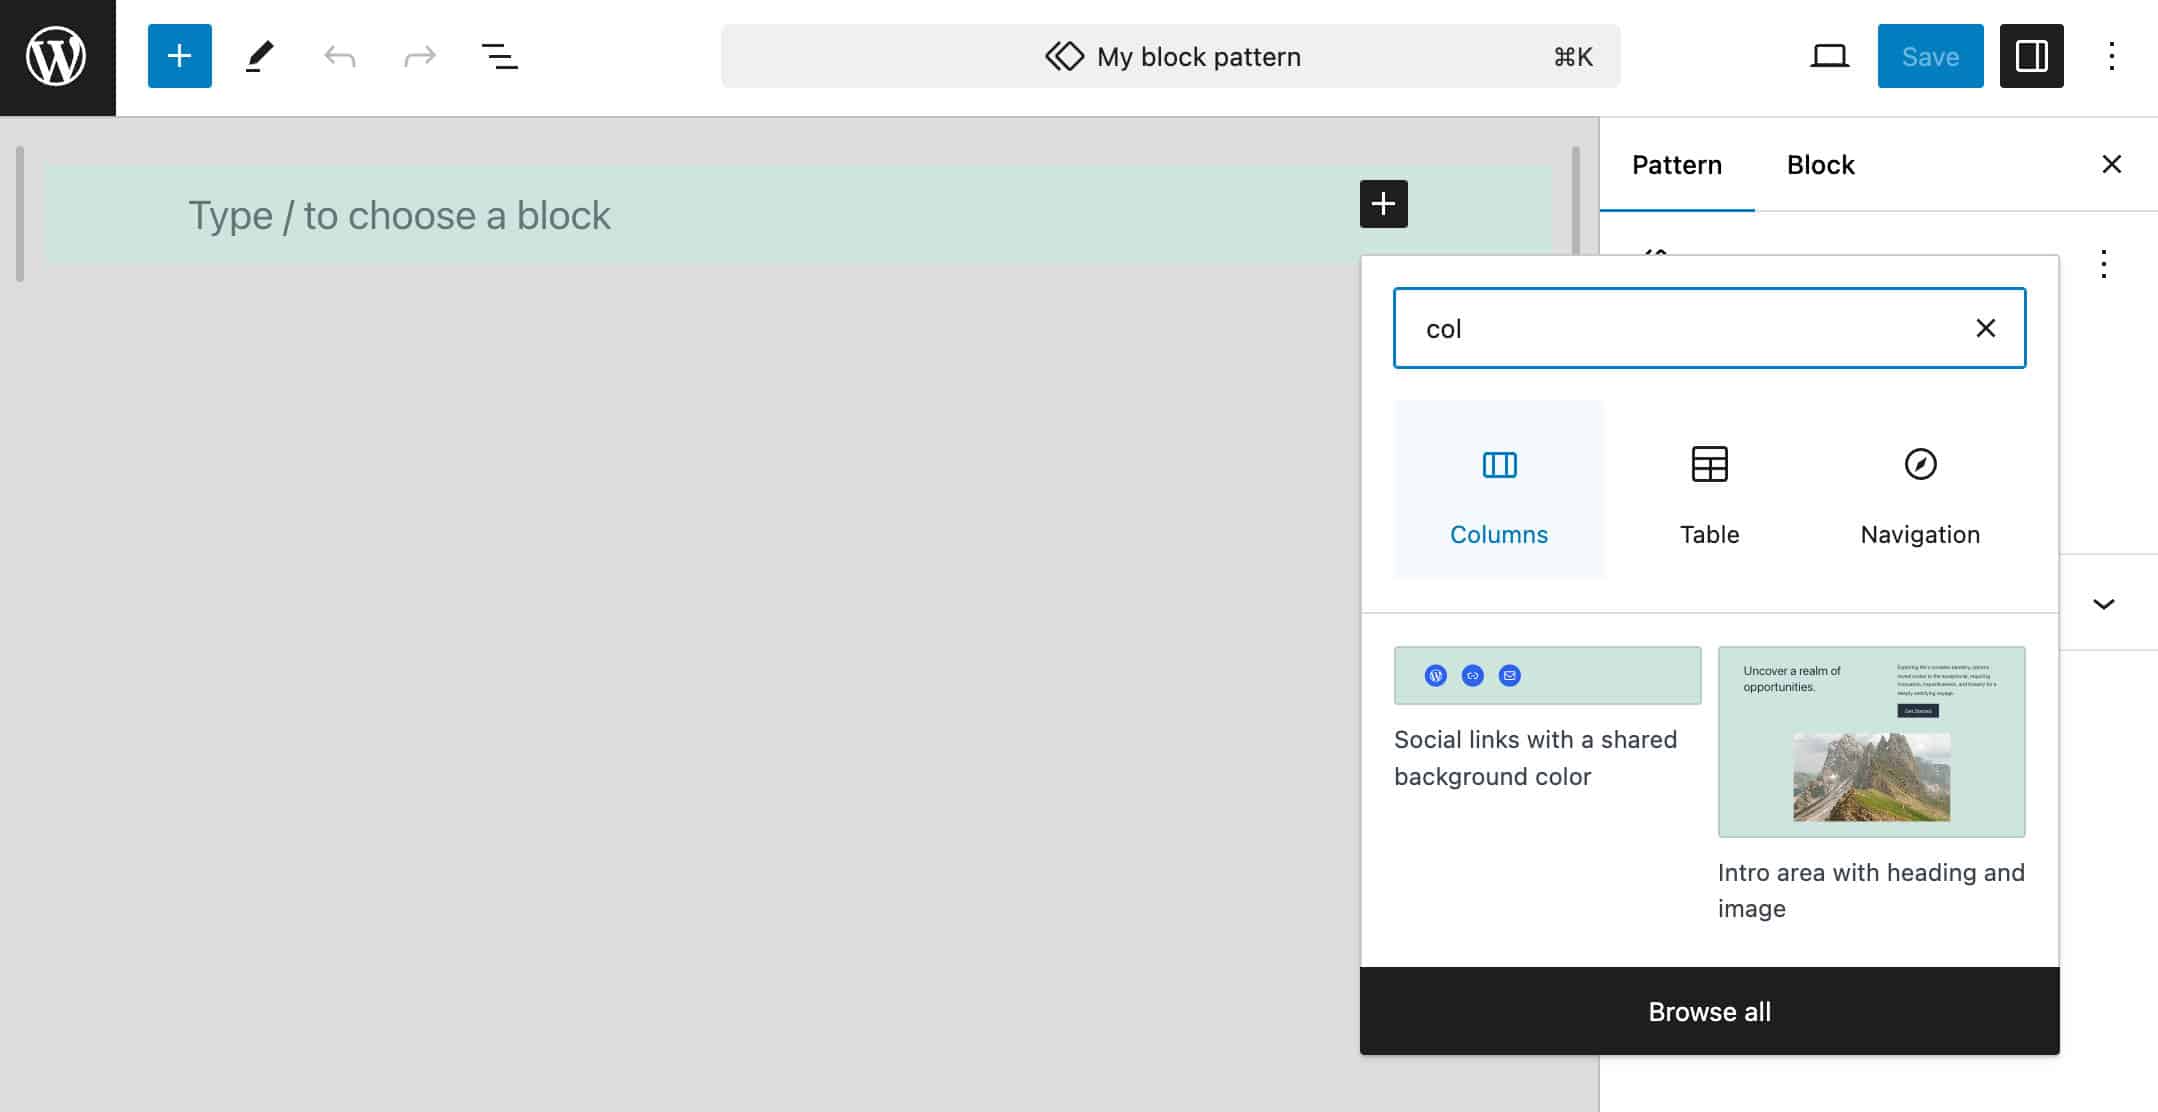This screenshot has width=2158, height=1112.
Task: Choose Intro area with heading pattern thumbnail
Action: coord(1871,741)
